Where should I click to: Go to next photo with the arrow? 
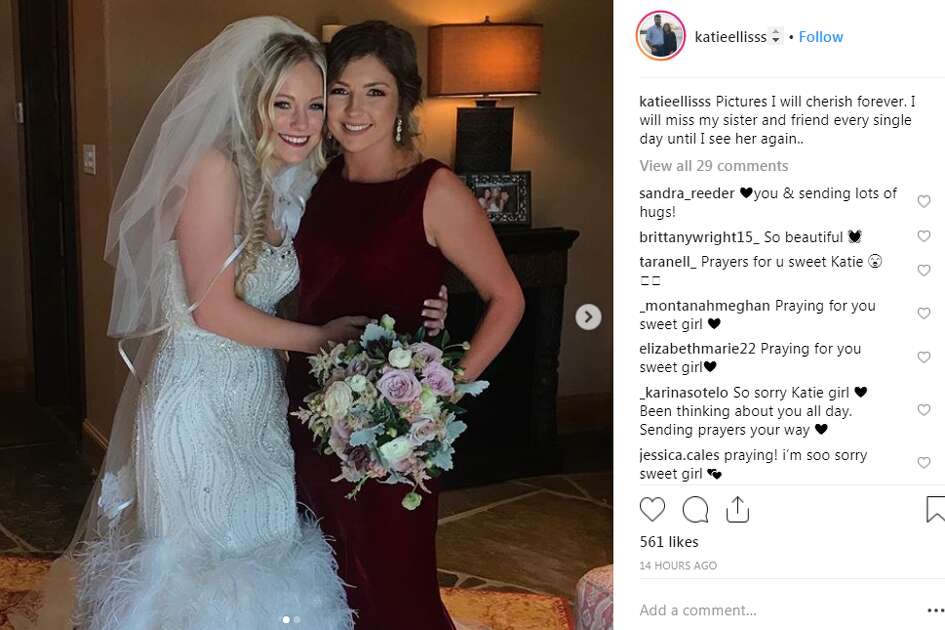click(588, 317)
